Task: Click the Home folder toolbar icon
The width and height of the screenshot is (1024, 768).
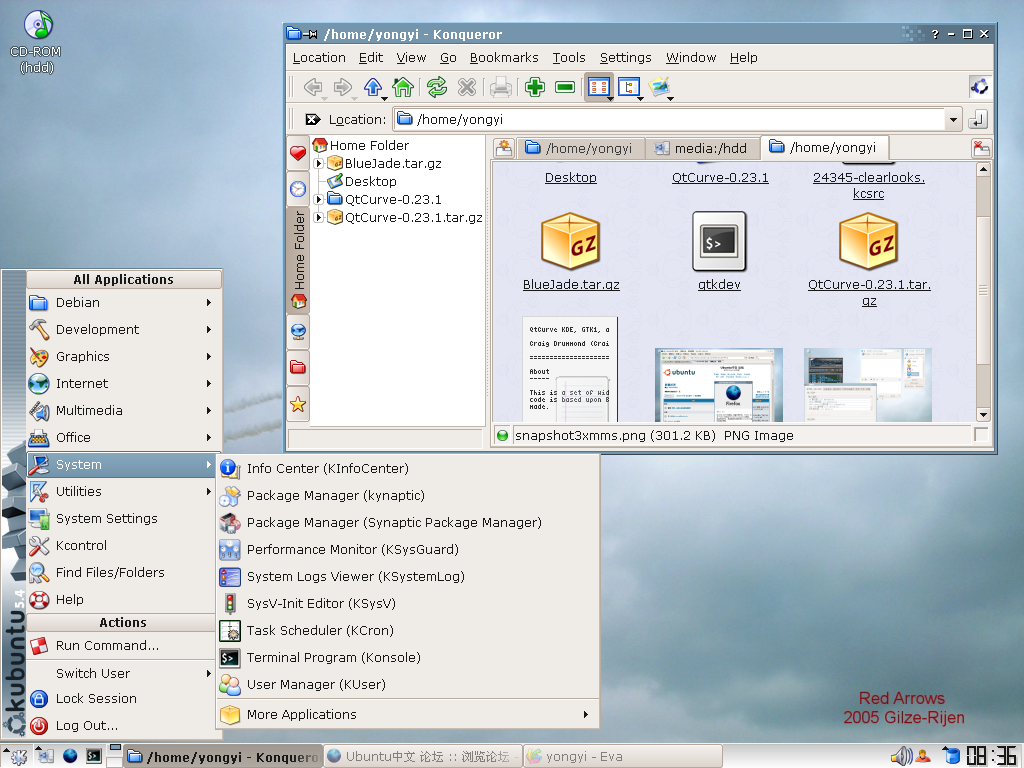Action: 403,87
